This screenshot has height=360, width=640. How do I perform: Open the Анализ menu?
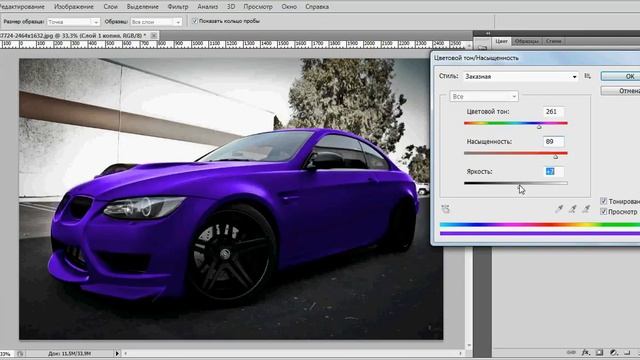tap(207, 7)
